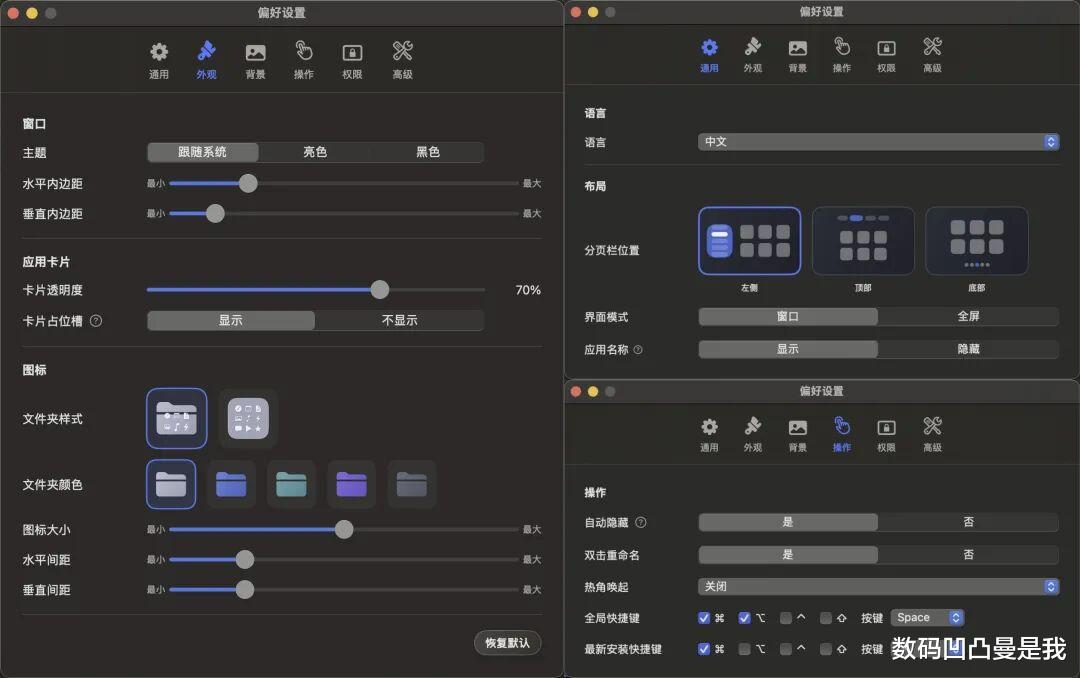Select 否 for 双击重命名
The width and height of the screenshot is (1080, 678).
click(x=968, y=555)
